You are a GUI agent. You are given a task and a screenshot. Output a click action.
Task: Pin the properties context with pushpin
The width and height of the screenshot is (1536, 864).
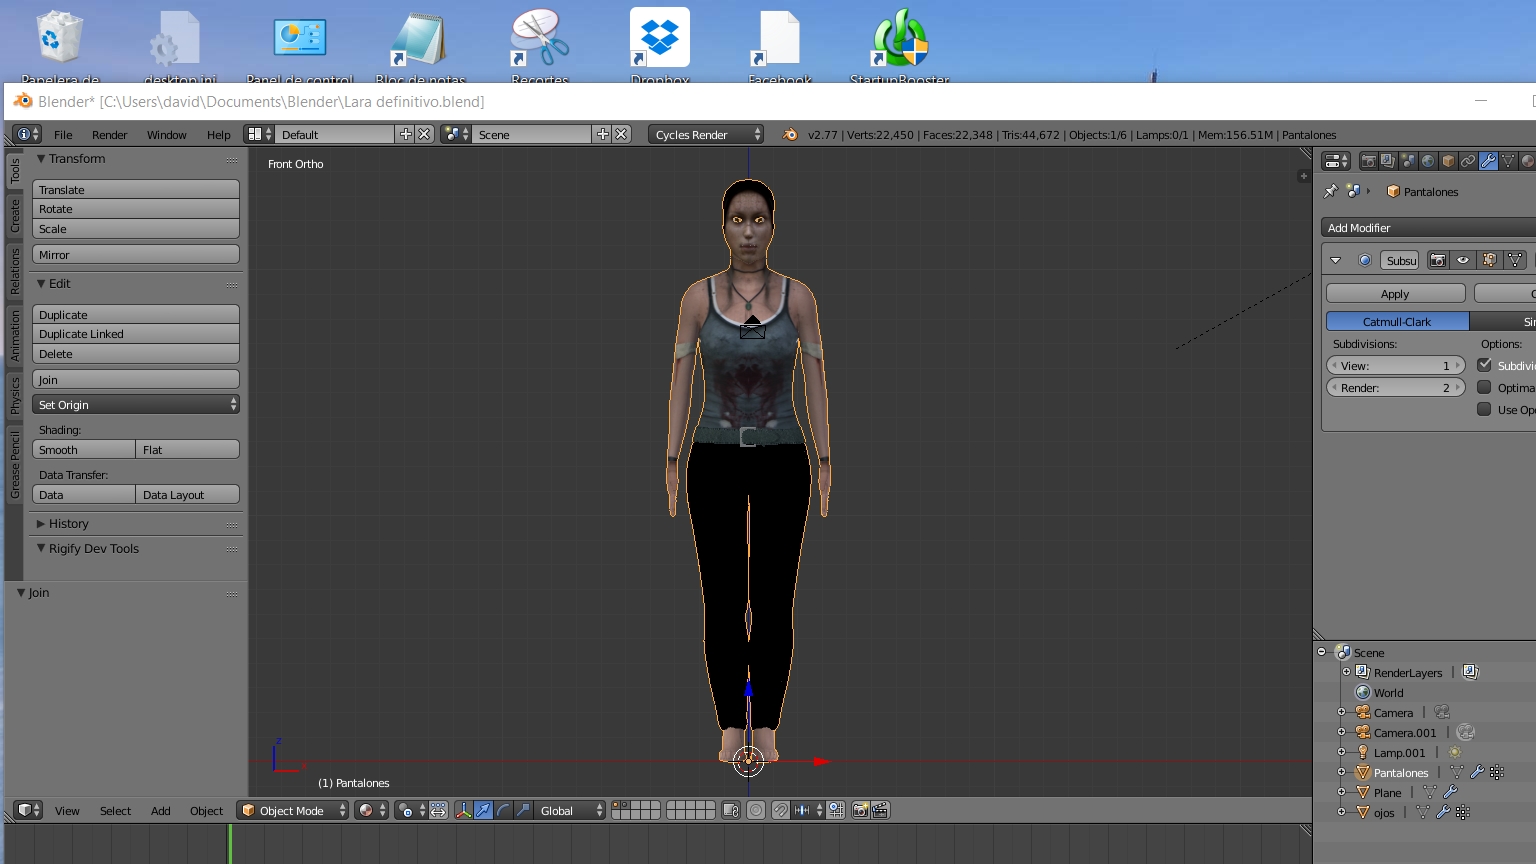point(1330,191)
